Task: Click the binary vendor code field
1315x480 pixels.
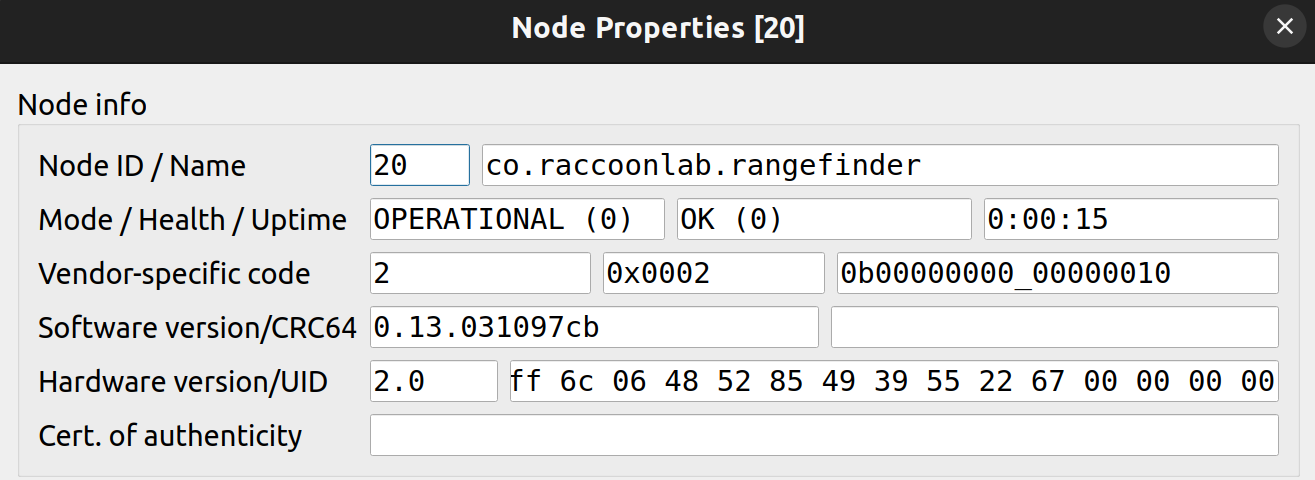Action: click(1058, 273)
